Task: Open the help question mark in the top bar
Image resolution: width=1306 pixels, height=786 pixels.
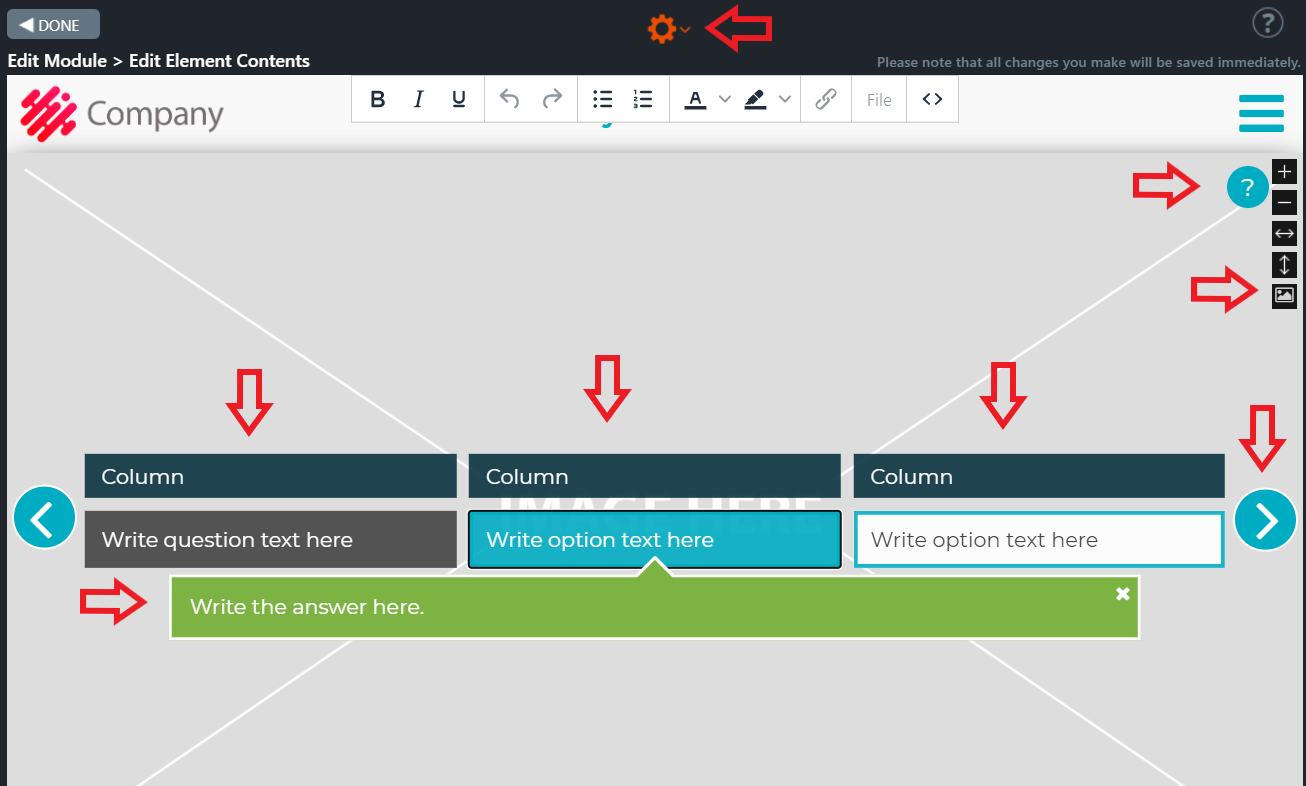Action: point(1268,22)
